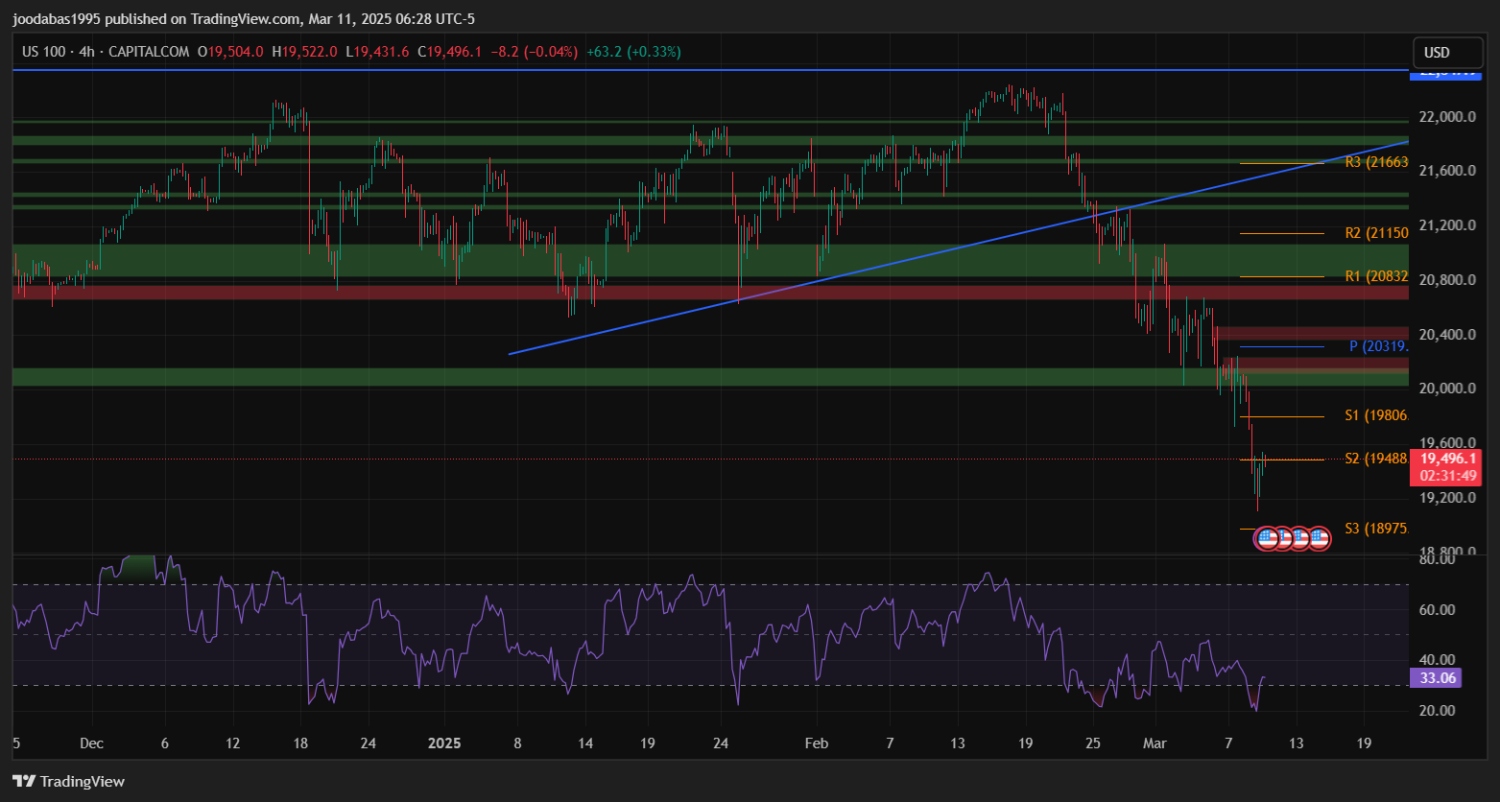Click the blue P pivot point label
This screenshot has width=1500, height=802.
tap(1378, 346)
